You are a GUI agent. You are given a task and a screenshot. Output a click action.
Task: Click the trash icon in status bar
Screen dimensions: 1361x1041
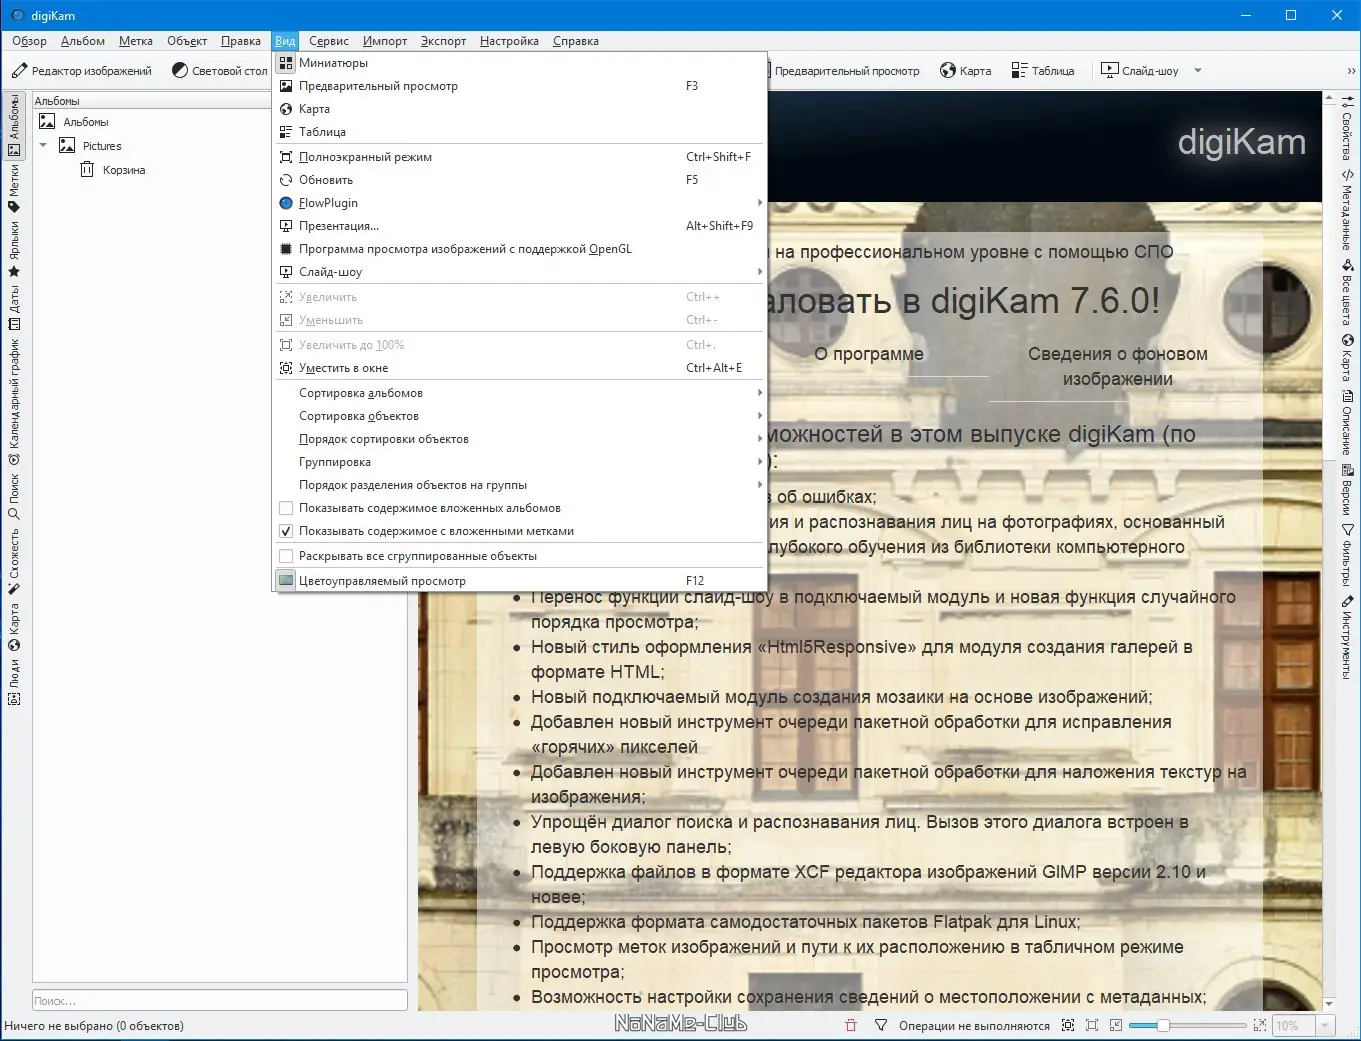pos(849,1025)
